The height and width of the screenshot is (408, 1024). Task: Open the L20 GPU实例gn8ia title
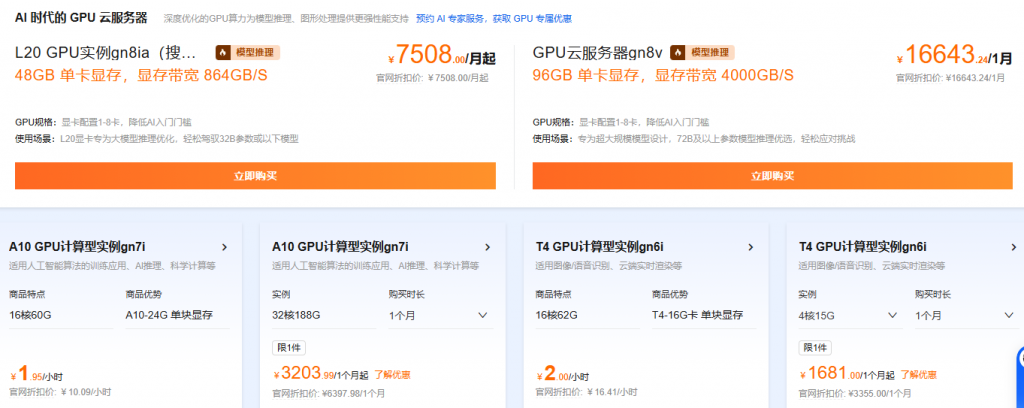tap(112, 52)
